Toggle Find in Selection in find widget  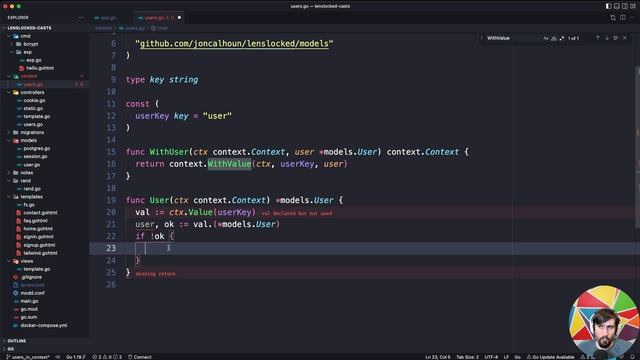coord(616,38)
